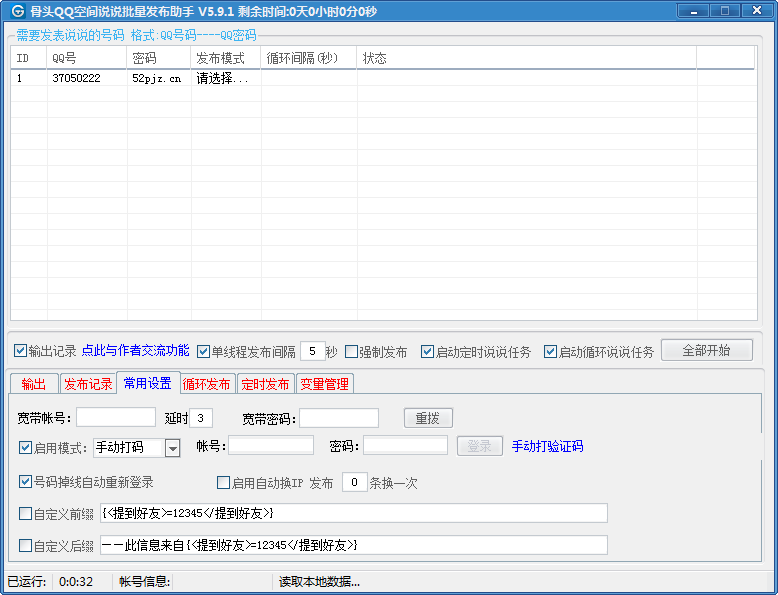
Task: Open the 发布记录 tab
Action: point(88,384)
